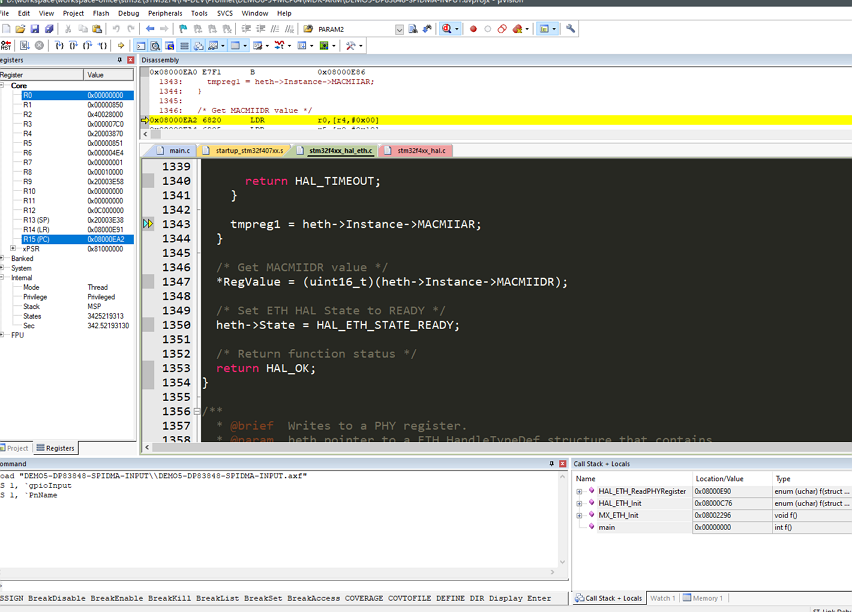Screen dimensions: 852x612
Task: Step over the current line
Action: pyautogui.click(x=73, y=46)
